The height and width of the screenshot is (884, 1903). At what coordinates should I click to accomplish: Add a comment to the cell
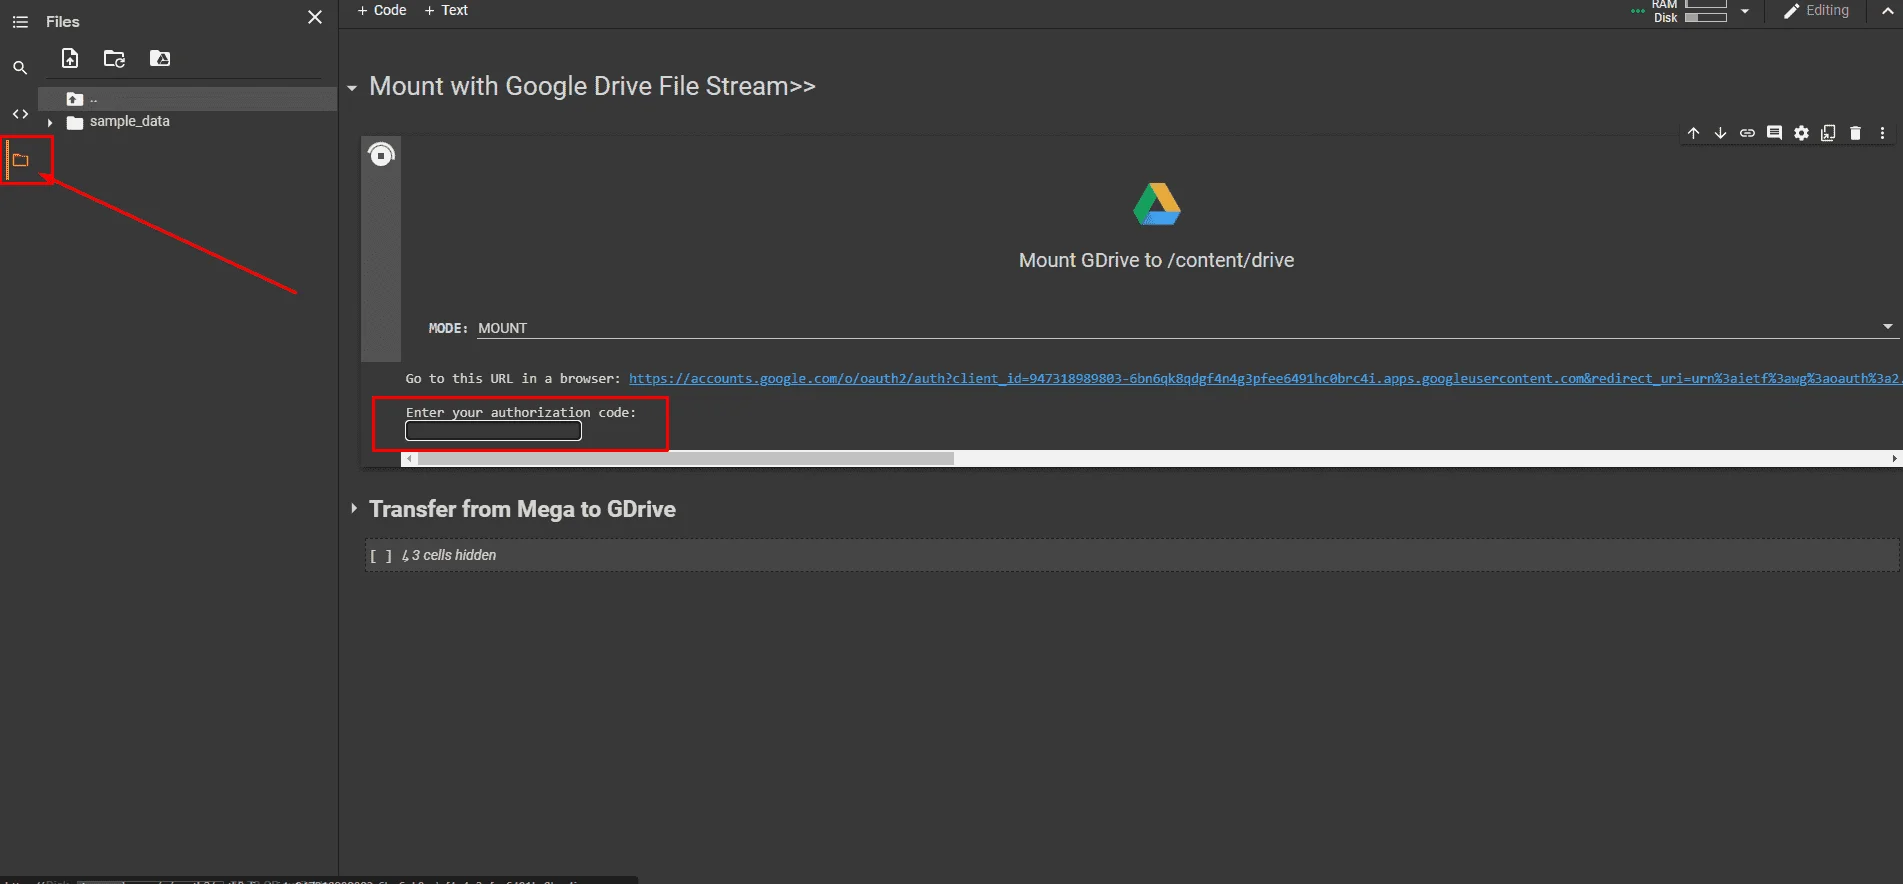1774,133
